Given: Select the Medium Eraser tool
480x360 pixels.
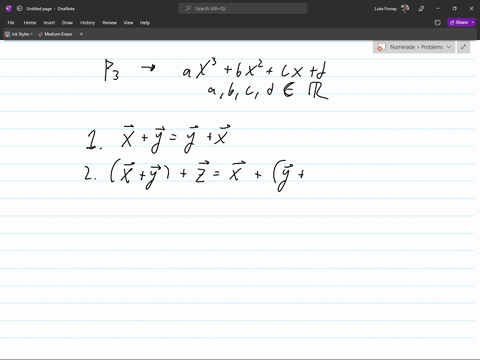Looking at the screenshot, I should (56, 34).
